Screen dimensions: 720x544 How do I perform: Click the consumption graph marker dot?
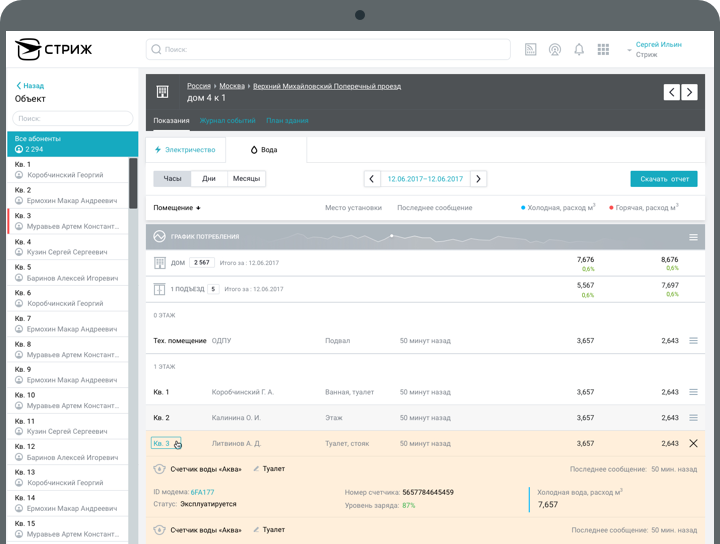[x=392, y=236]
